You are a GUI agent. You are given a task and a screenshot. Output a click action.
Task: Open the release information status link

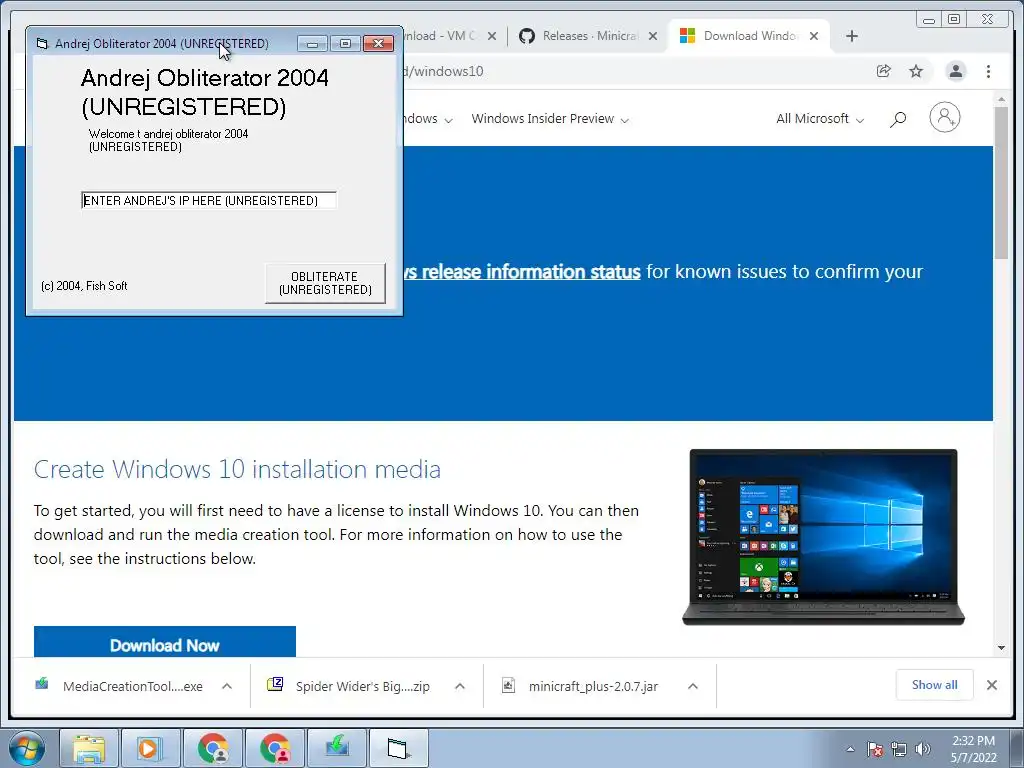(x=522, y=272)
